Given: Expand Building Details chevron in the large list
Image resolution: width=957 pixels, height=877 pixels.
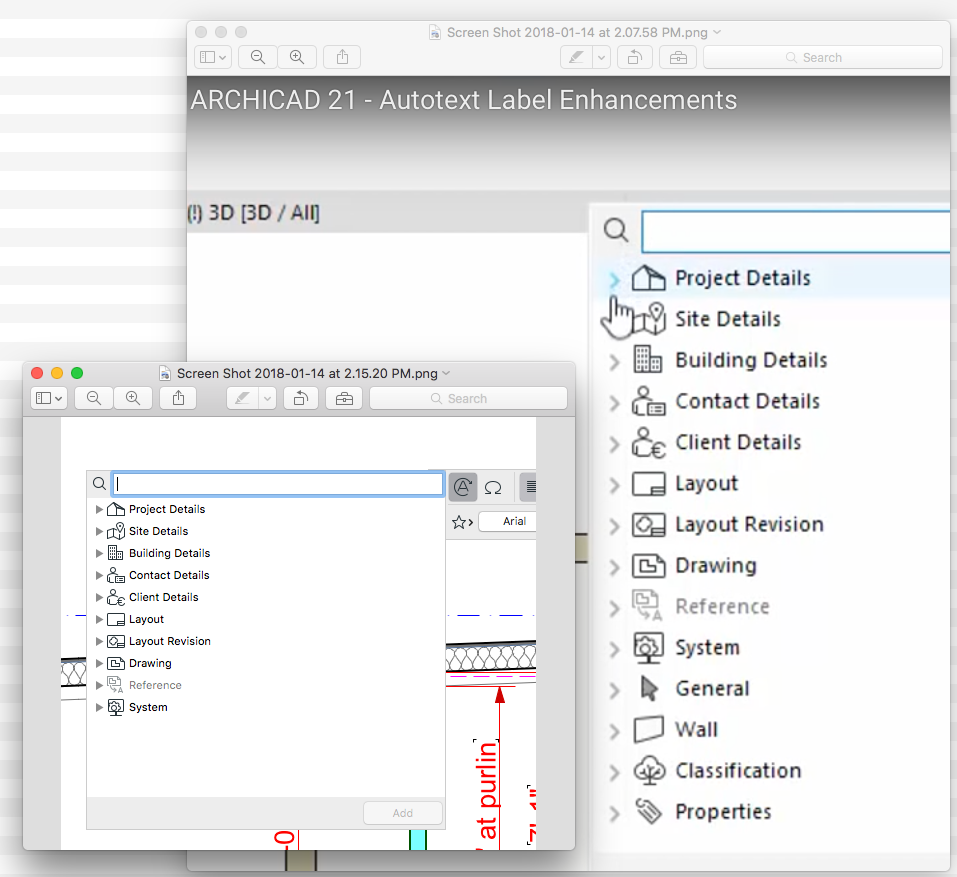Looking at the screenshot, I should pos(614,362).
